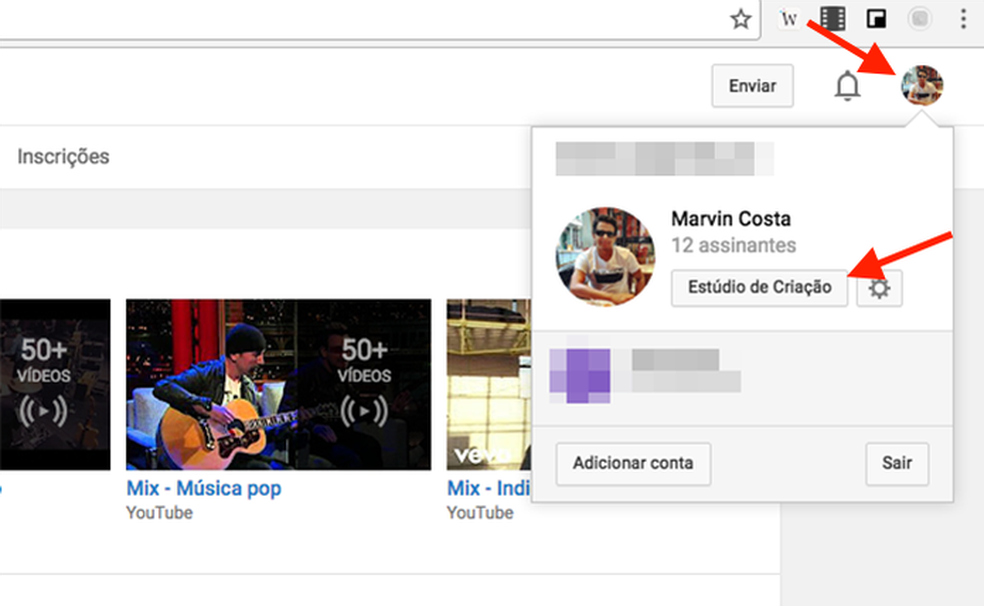This screenshot has height=606, width=984.
Task: Click the Enviar upload button
Action: click(752, 86)
